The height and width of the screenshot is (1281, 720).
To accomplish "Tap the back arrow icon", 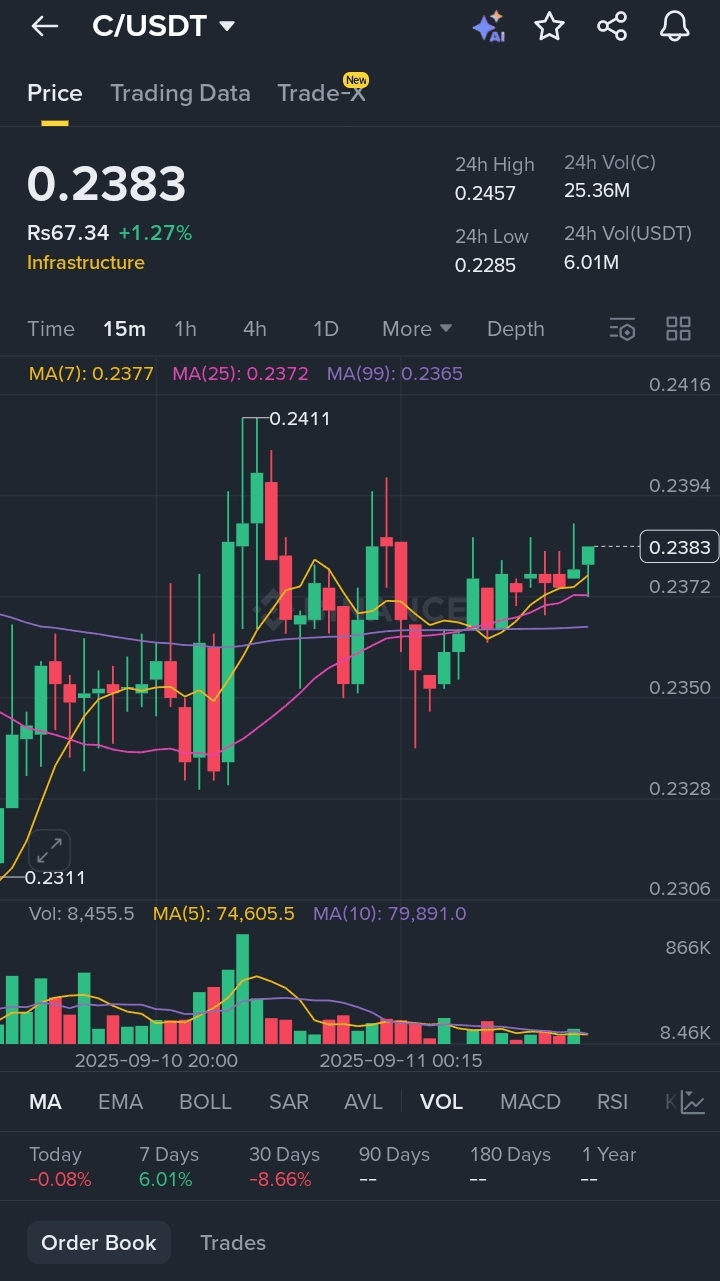I will coord(45,27).
